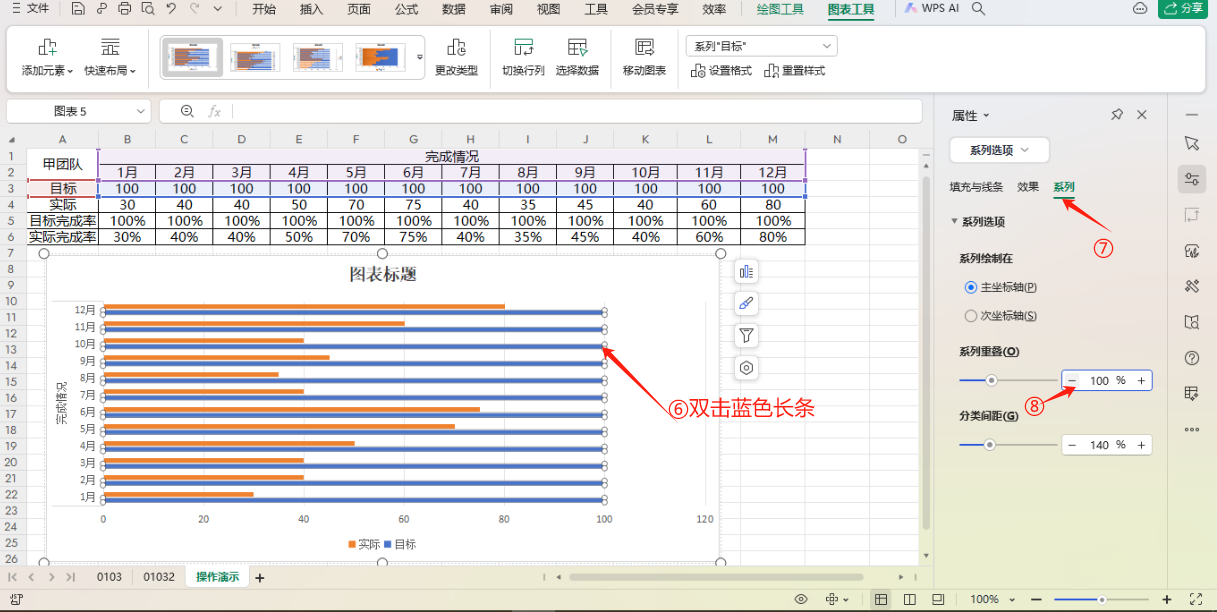Switch to sheet tab 0103
Image resolution: width=1217 pixels, height=612 pixels.
109,577
